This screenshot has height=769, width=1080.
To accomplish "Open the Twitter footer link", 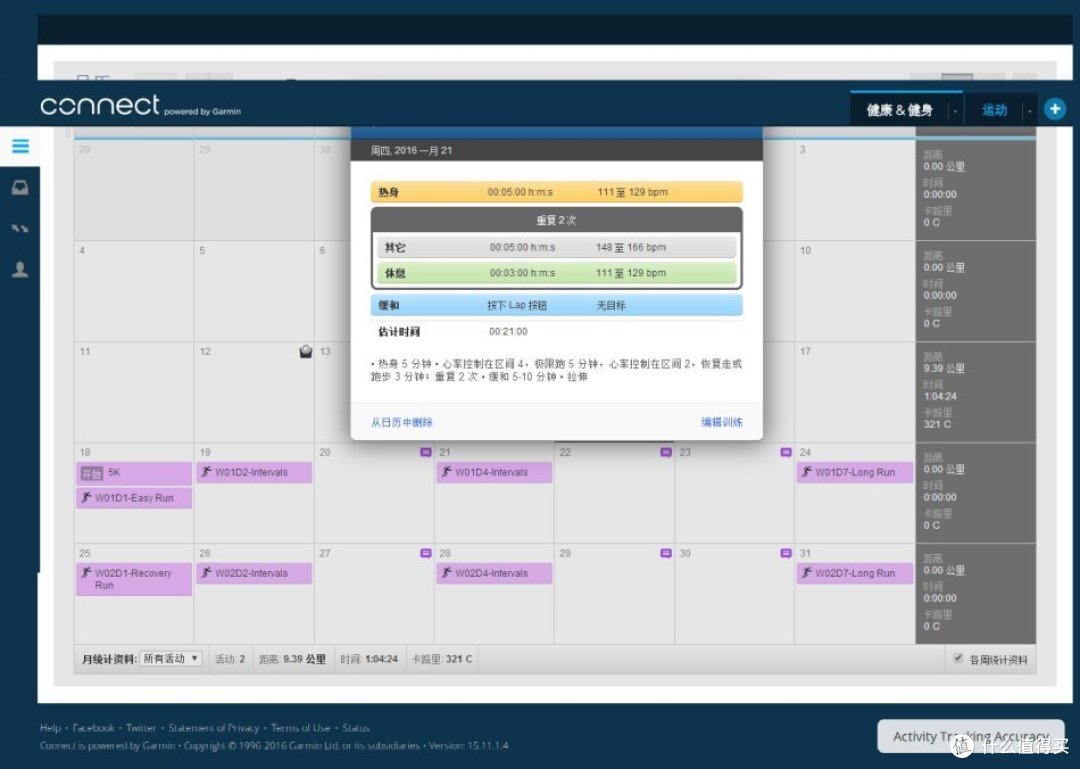I will (x=141, y=728).
